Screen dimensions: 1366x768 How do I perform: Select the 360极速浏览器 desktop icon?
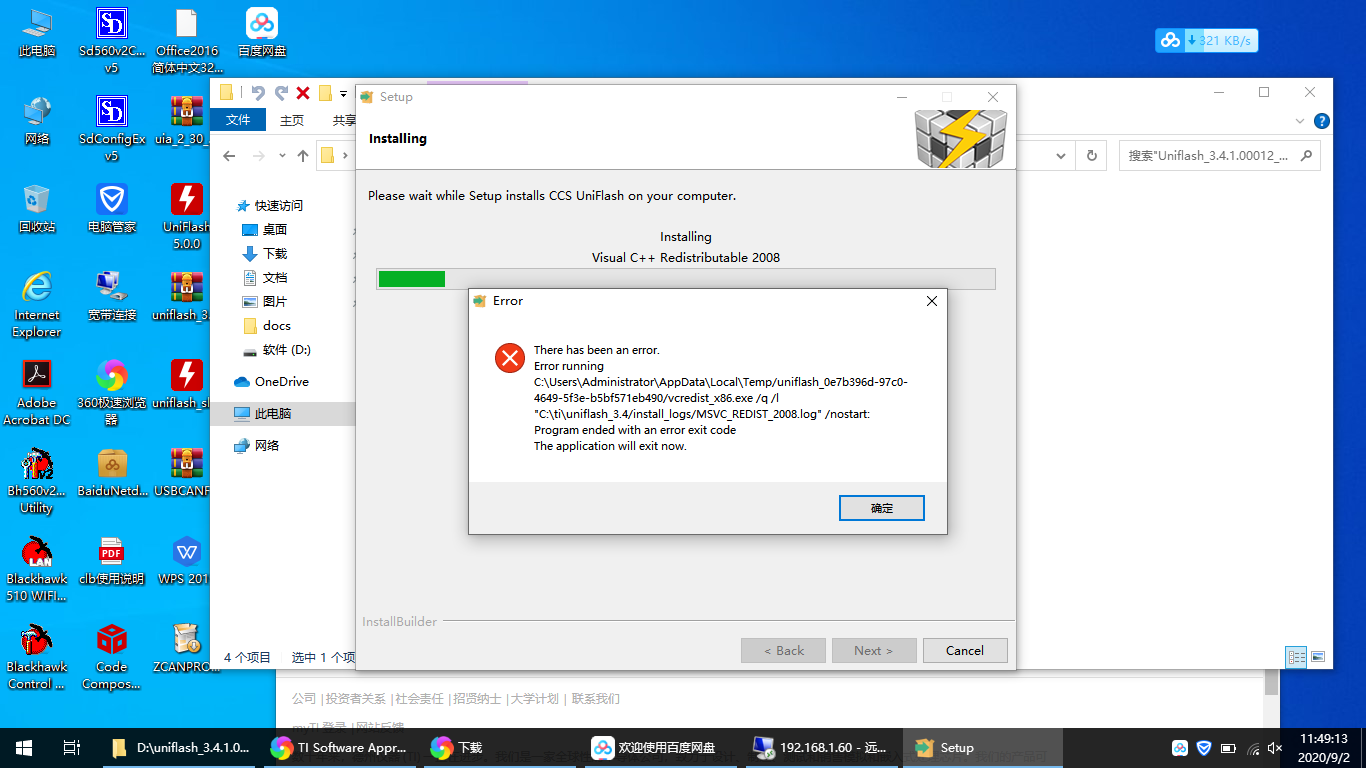pos(112,392)
